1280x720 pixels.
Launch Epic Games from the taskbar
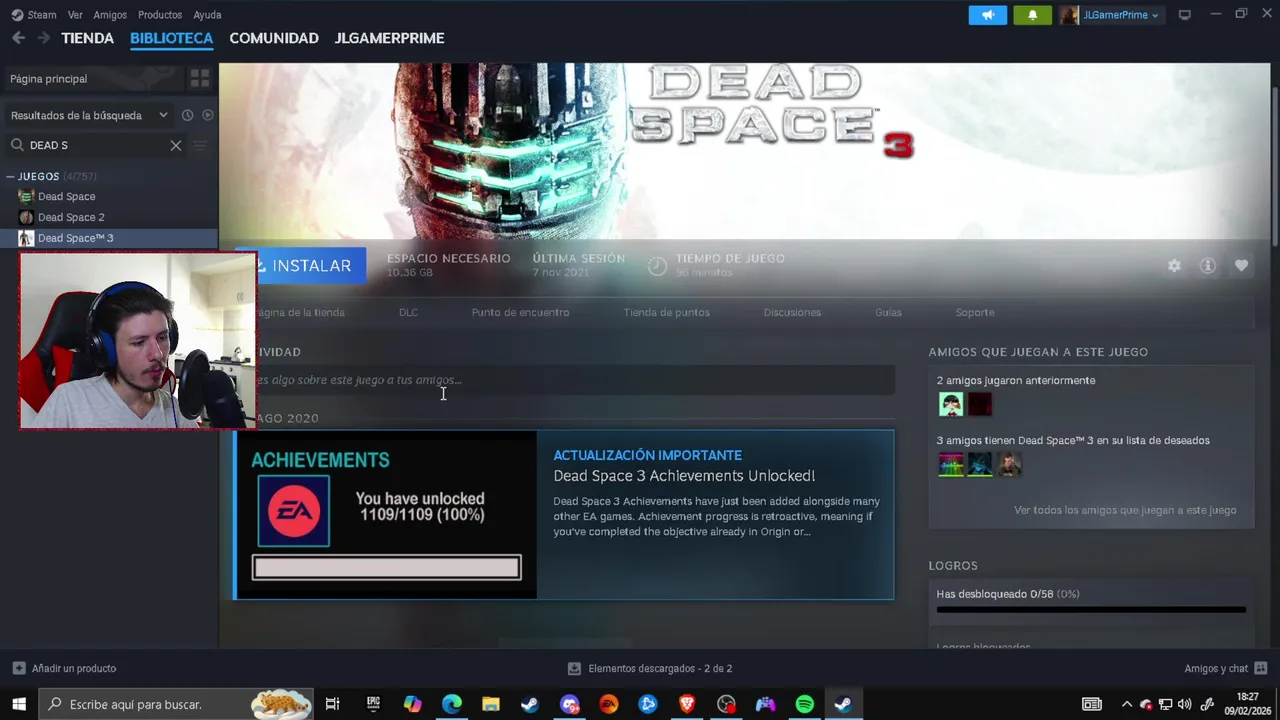click(x=373, y=704)
